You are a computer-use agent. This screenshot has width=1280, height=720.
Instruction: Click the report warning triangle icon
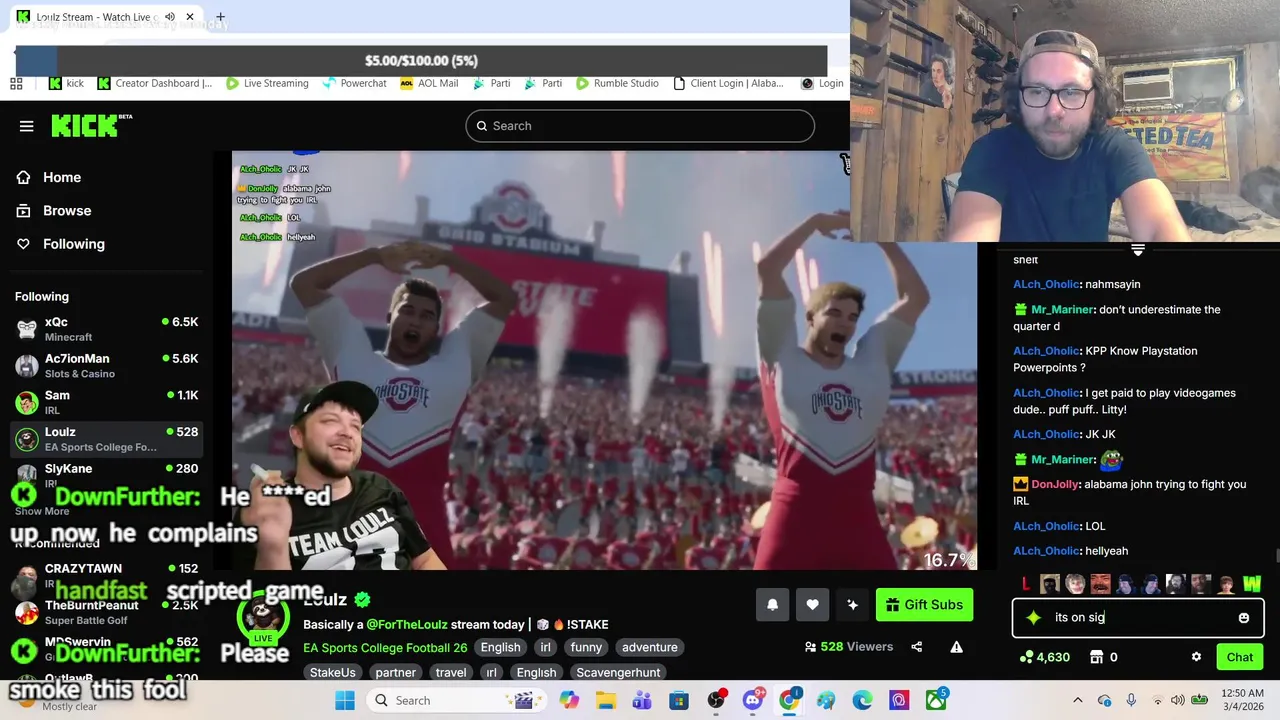click(x=956, y=647)
